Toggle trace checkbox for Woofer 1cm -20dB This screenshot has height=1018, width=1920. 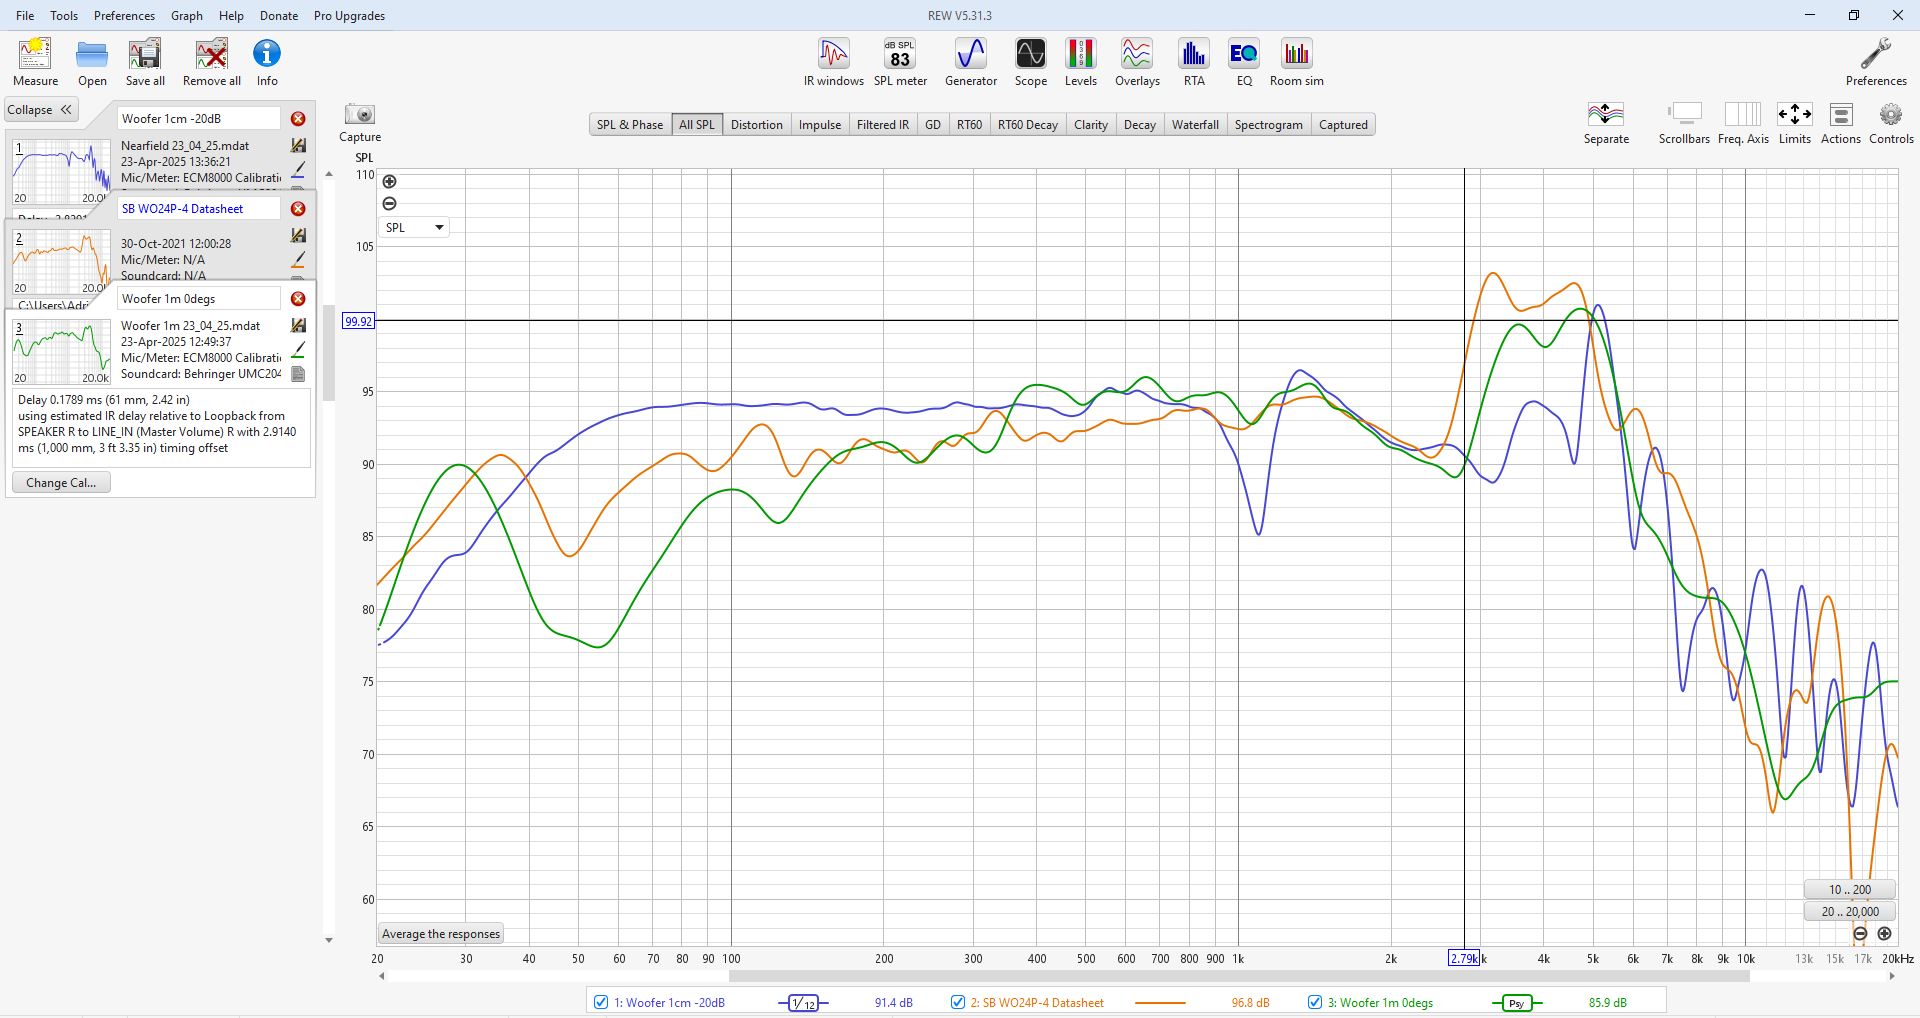tap(601, 1002)
